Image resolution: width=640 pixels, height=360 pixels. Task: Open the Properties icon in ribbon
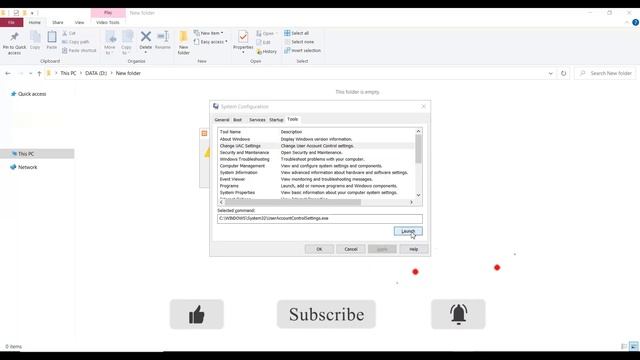(243, 37)
